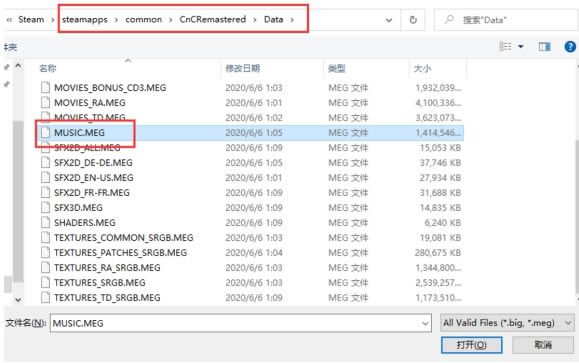Select file SFX2D_EN-US.MEG
Image resolution: width=579 pixels, height=363 pixels.
[x=94, y=178]
